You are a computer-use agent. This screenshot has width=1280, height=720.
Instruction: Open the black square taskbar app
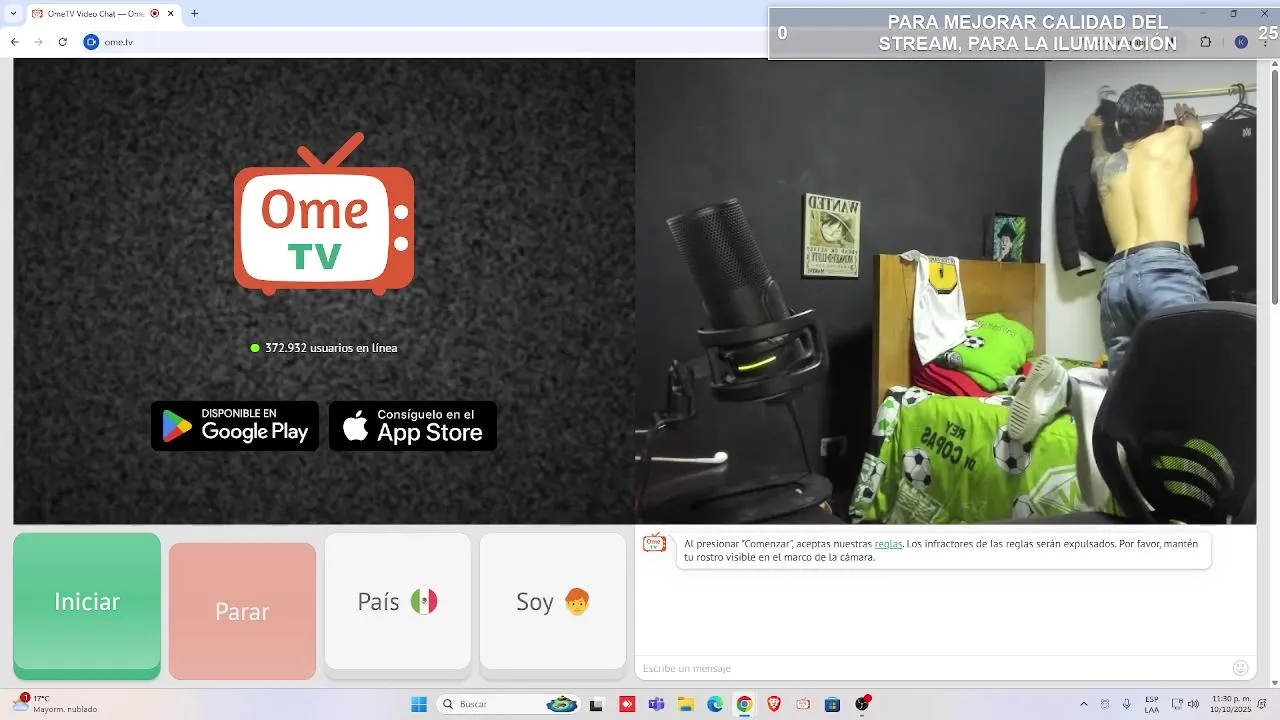[x=597, y=704]
